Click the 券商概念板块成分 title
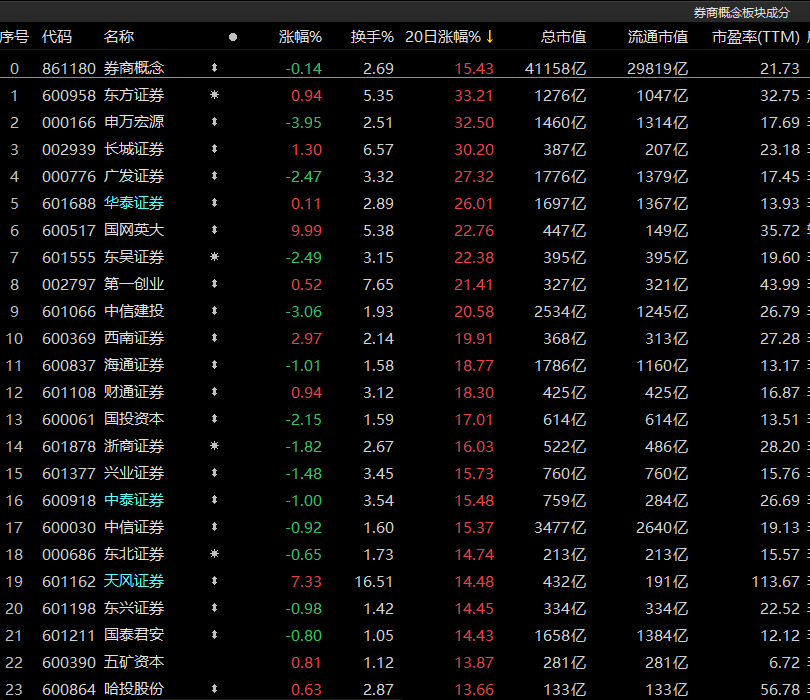Screen dimensions: 810x700 [x=741, y=12]
